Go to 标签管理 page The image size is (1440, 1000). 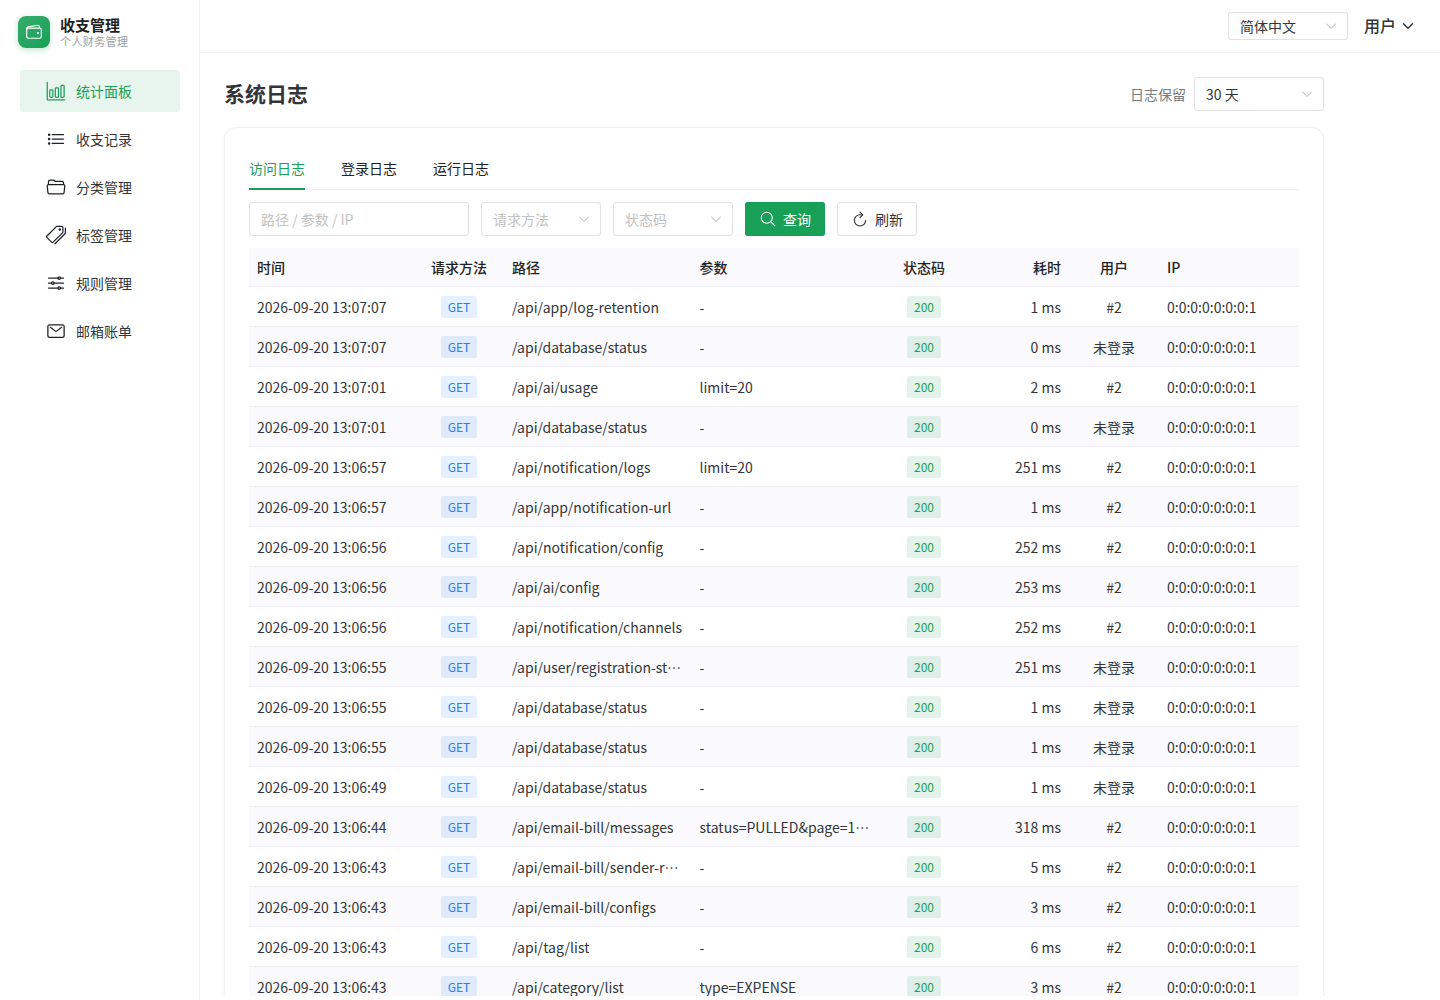(x=100, y=235)
